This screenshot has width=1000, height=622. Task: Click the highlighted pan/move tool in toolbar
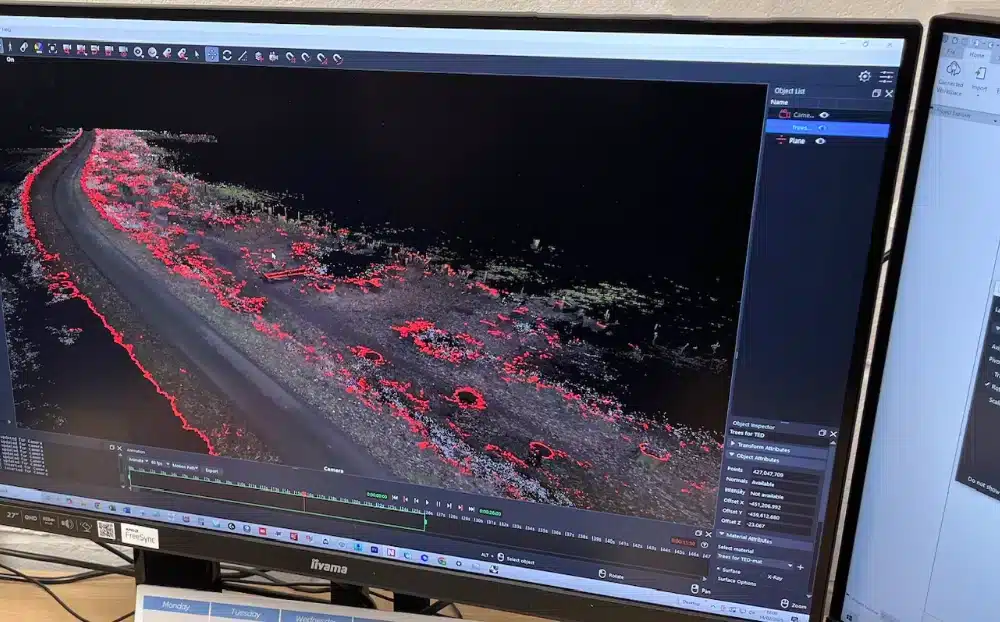[212, 54]
